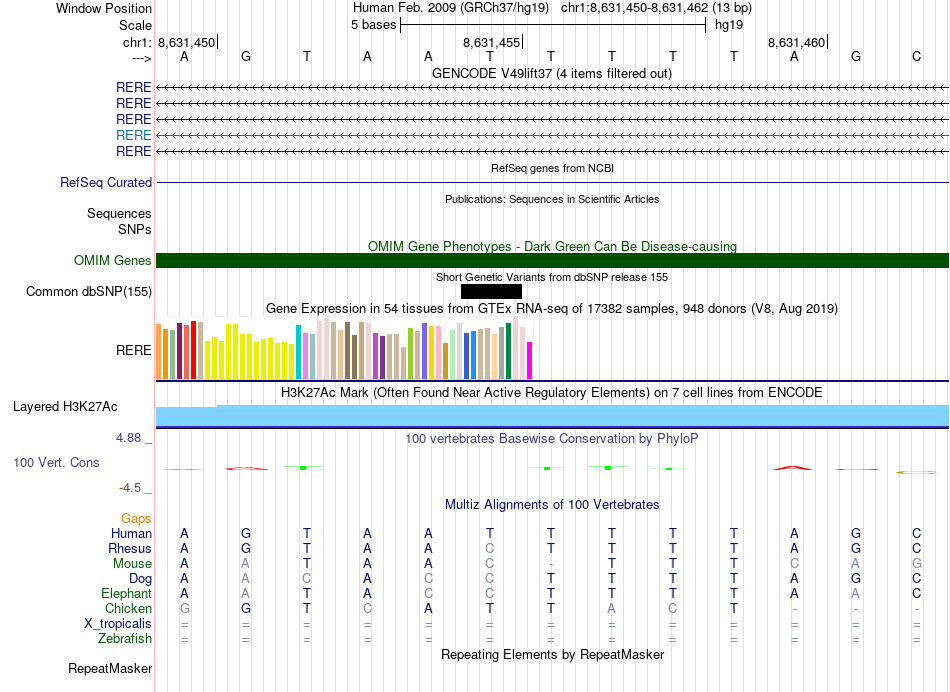Click the 'Sequences' track label
This screenshot has width=950, height=692.
pos(119,213)
